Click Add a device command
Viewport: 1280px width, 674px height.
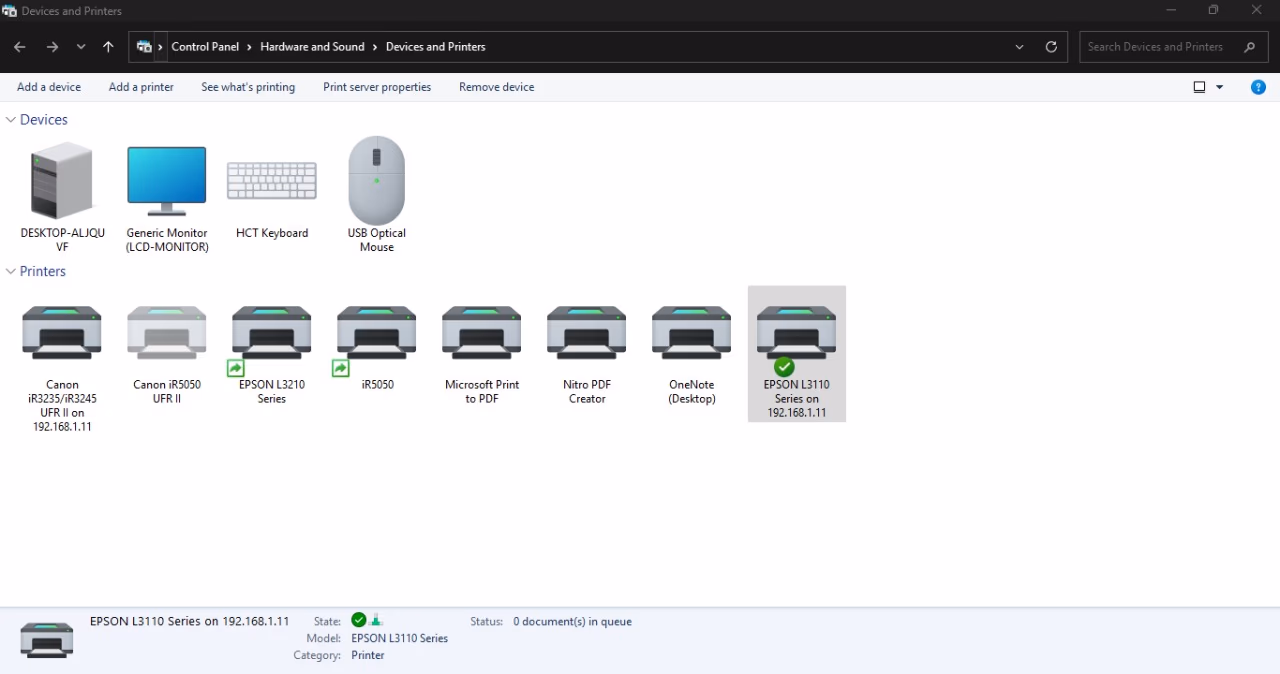49,87
